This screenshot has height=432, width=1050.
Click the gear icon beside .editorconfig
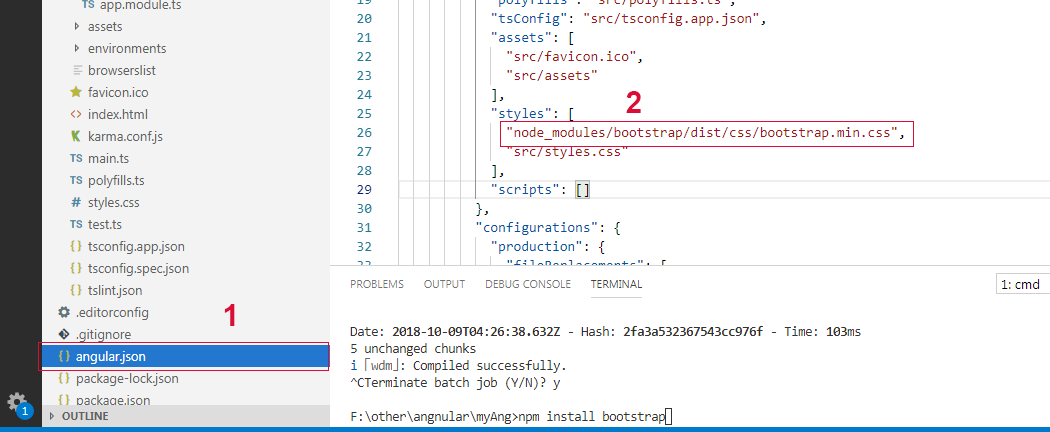64,312
